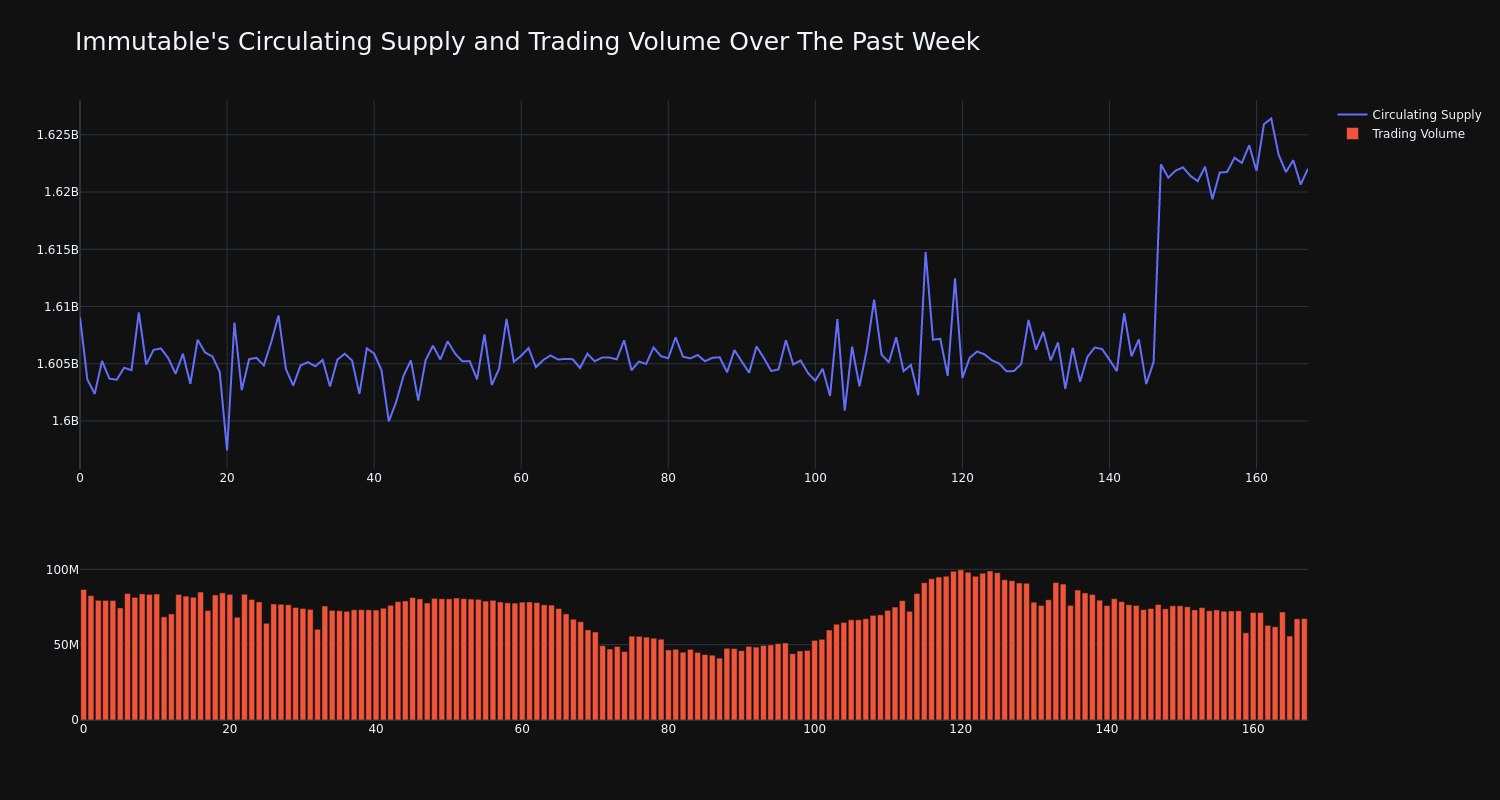The width and height of the screenshot is (1500, 800).
Task: Click the first volume bar at index 0
Action: 83,654
